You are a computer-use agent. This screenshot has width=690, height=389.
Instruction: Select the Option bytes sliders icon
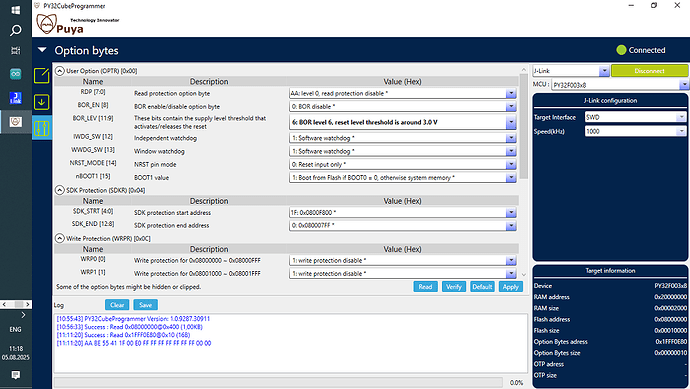pyautogui.click(x=42, y=128)
